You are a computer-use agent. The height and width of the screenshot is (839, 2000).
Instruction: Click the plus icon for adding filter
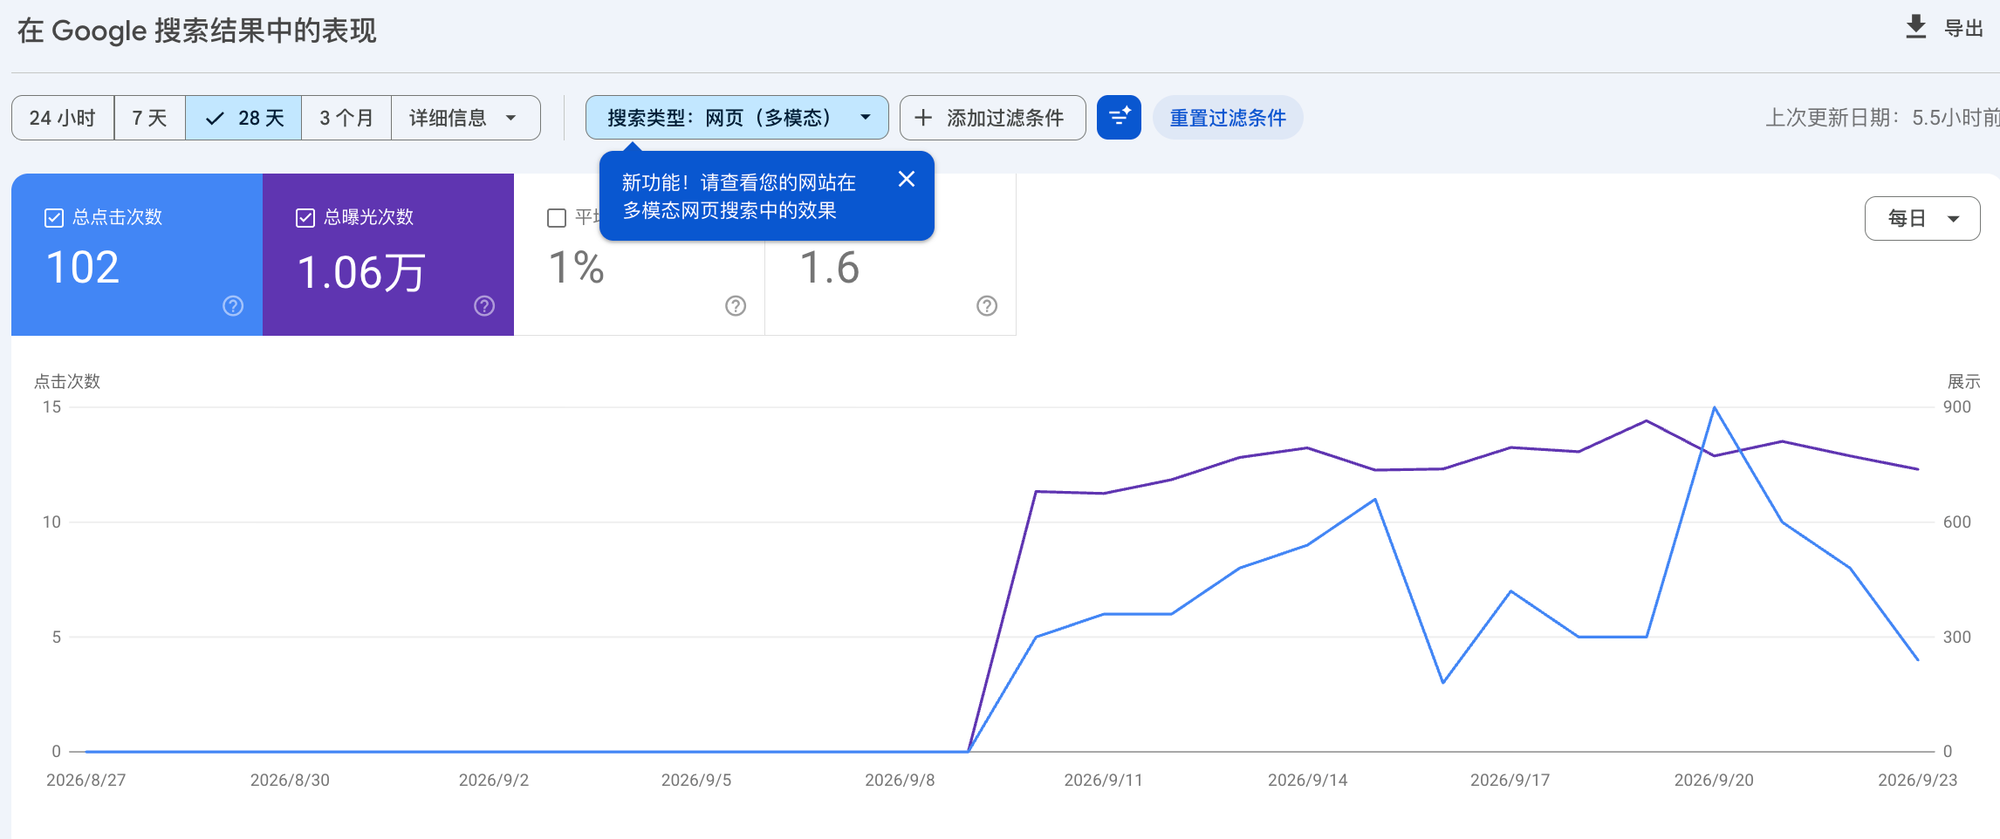[923, 118]
